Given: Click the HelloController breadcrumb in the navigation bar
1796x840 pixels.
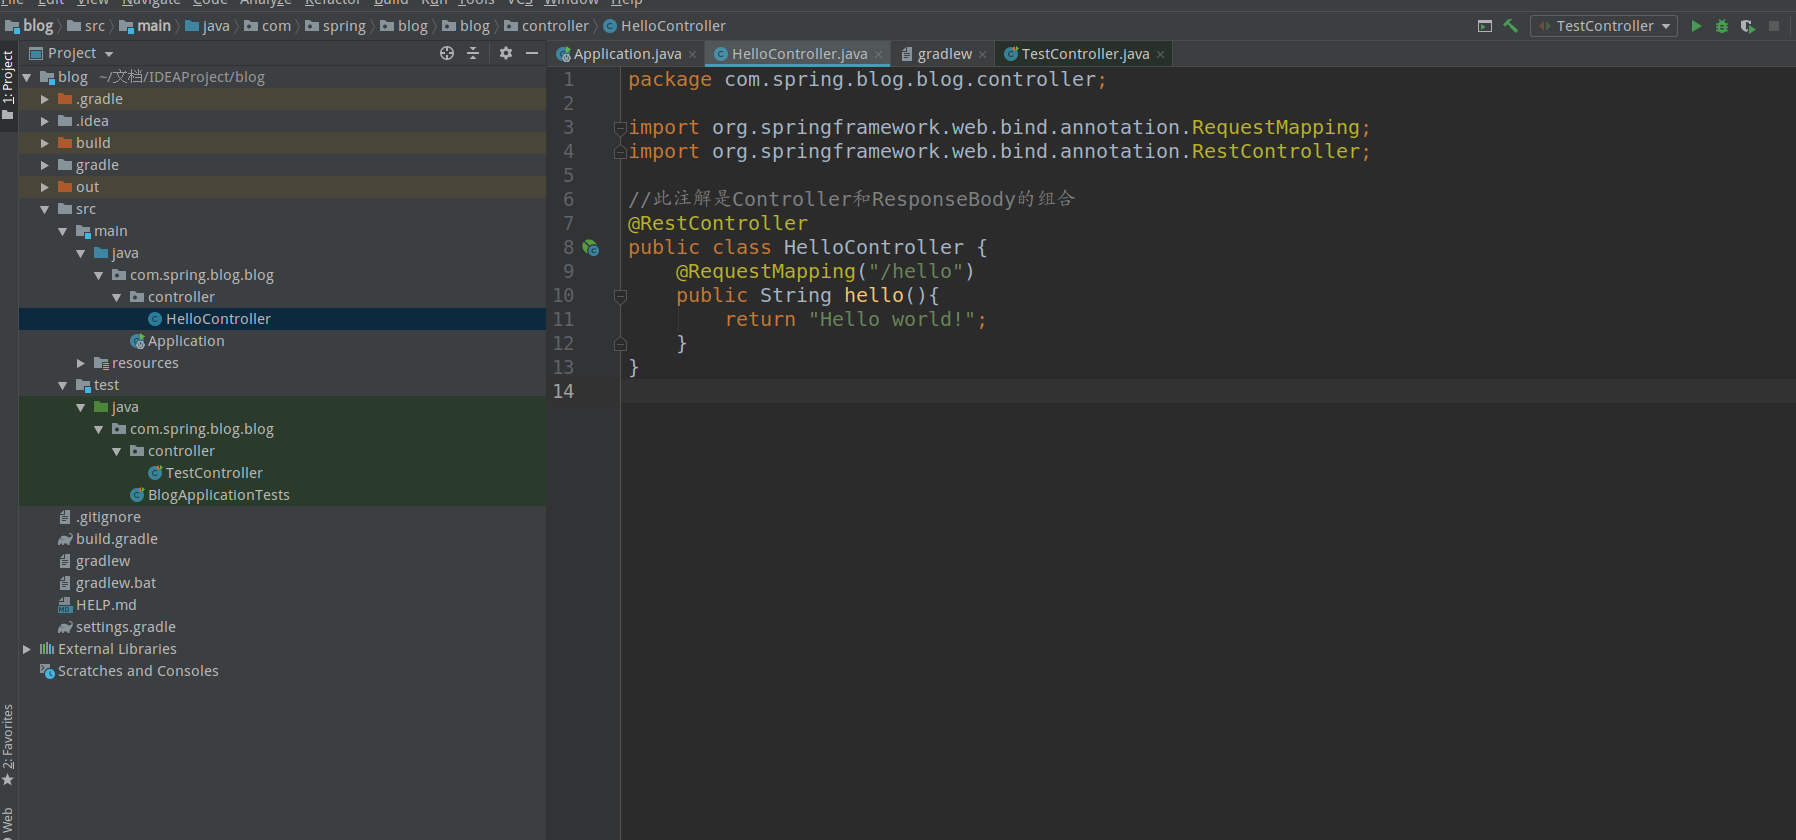Looking at the screenshot, I should [664, 26].
